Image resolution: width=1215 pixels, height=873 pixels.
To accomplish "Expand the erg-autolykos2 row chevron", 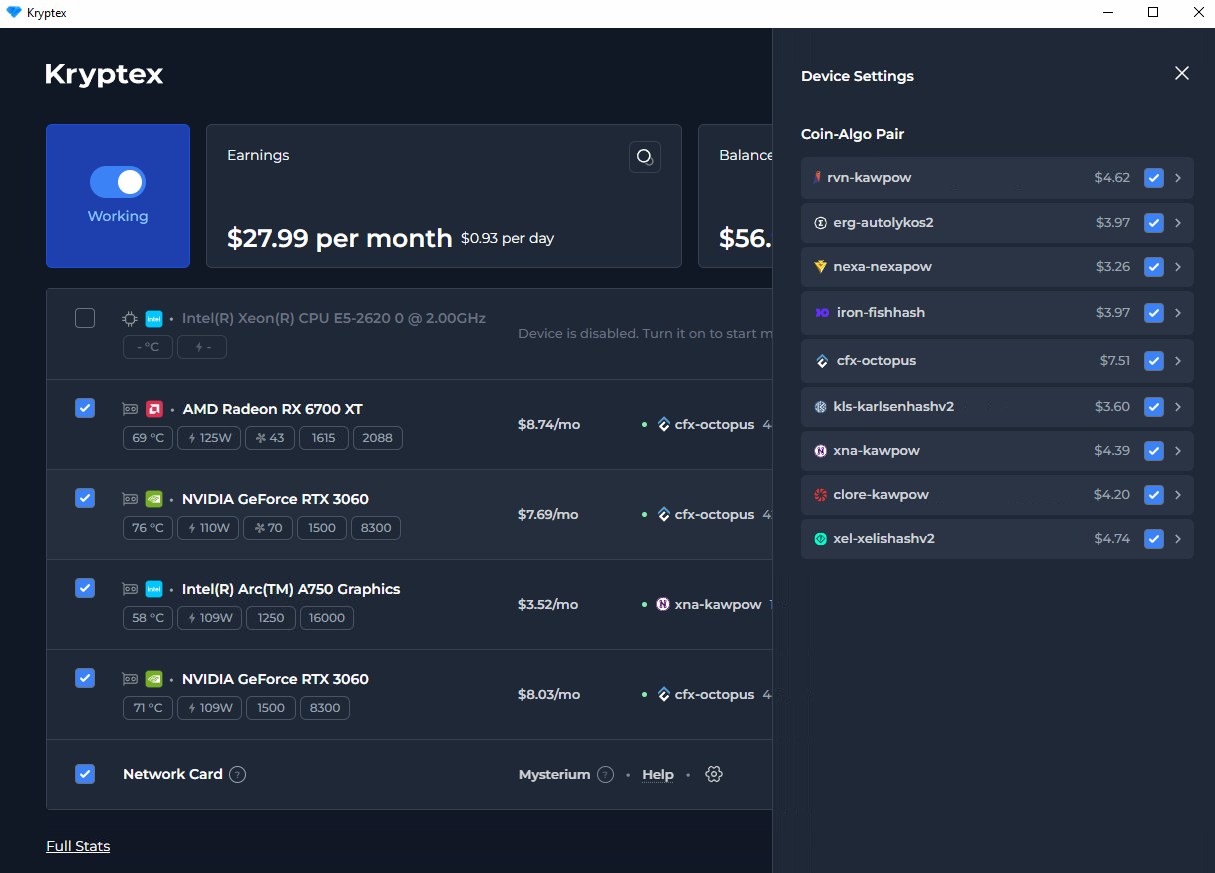I will (x=1178, y=223).
